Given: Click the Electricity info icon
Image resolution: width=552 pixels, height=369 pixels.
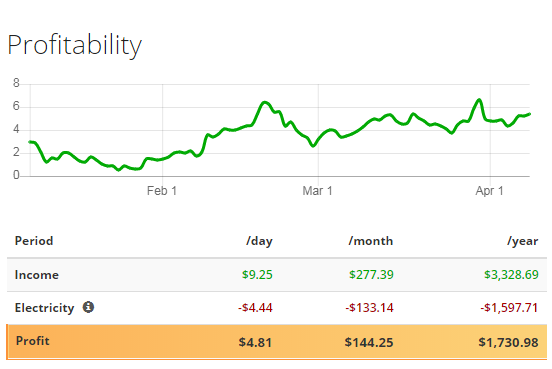Looking at the screenshot, I should [x=88, y=307].
